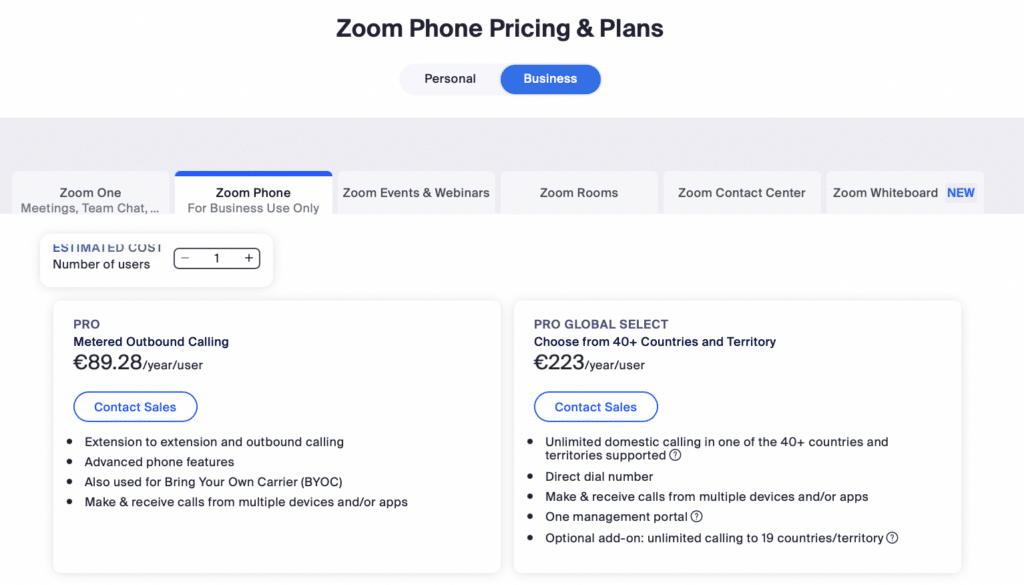Click Contact Sales under Pro Global Select
1024x585 pixels.
click(x=595, y=407)
